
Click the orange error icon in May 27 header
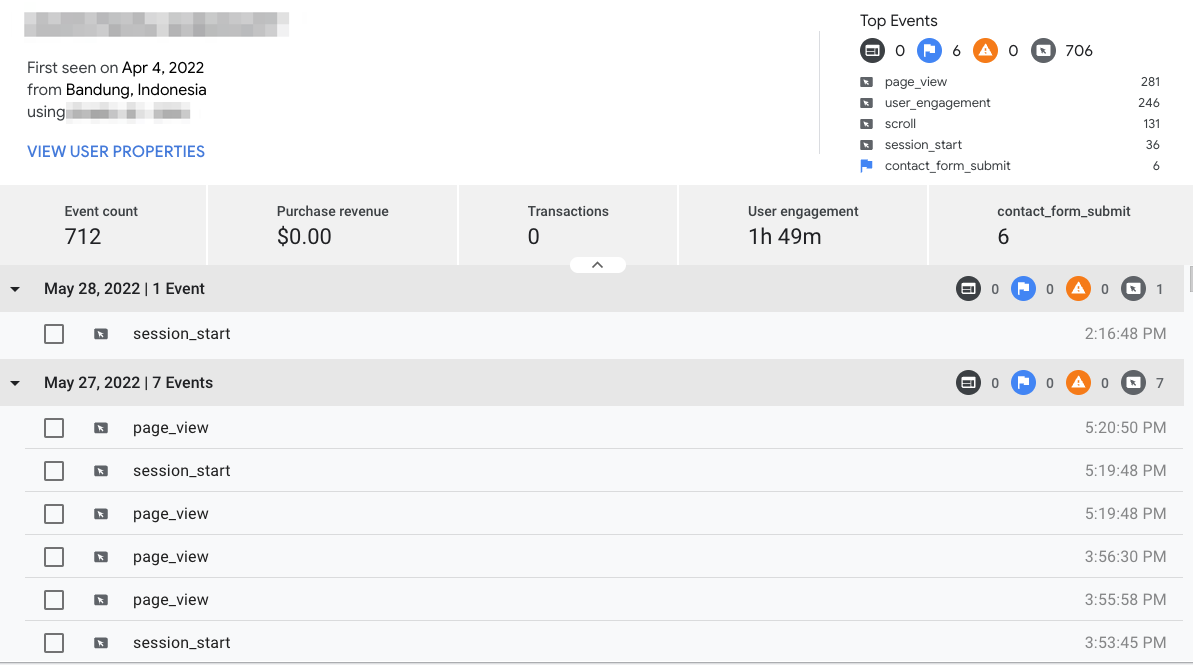pyautogui.click(x=1078, y=383)
